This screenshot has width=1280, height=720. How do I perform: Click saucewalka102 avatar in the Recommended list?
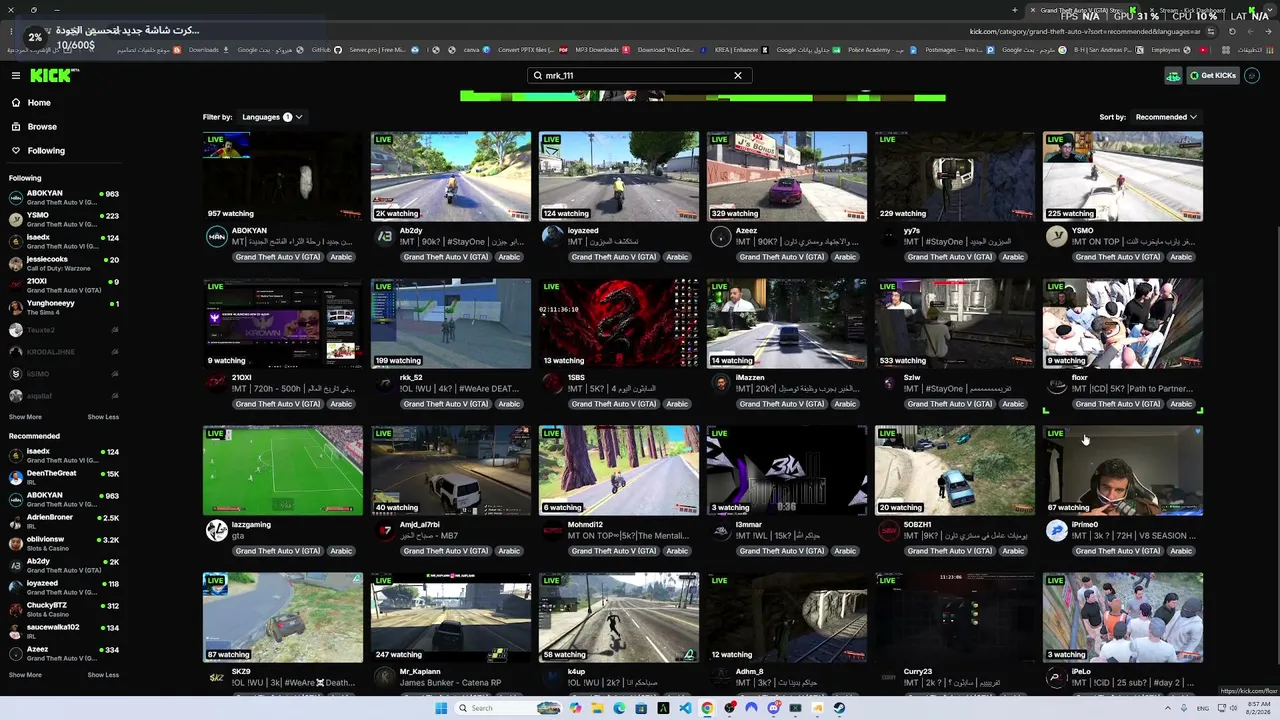coord(16,631)
